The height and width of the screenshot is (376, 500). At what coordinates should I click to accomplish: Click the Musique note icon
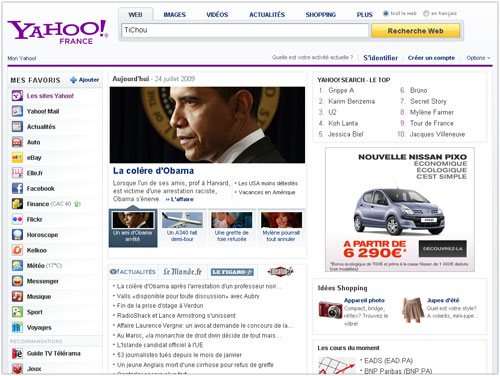[x=17, y=296]
